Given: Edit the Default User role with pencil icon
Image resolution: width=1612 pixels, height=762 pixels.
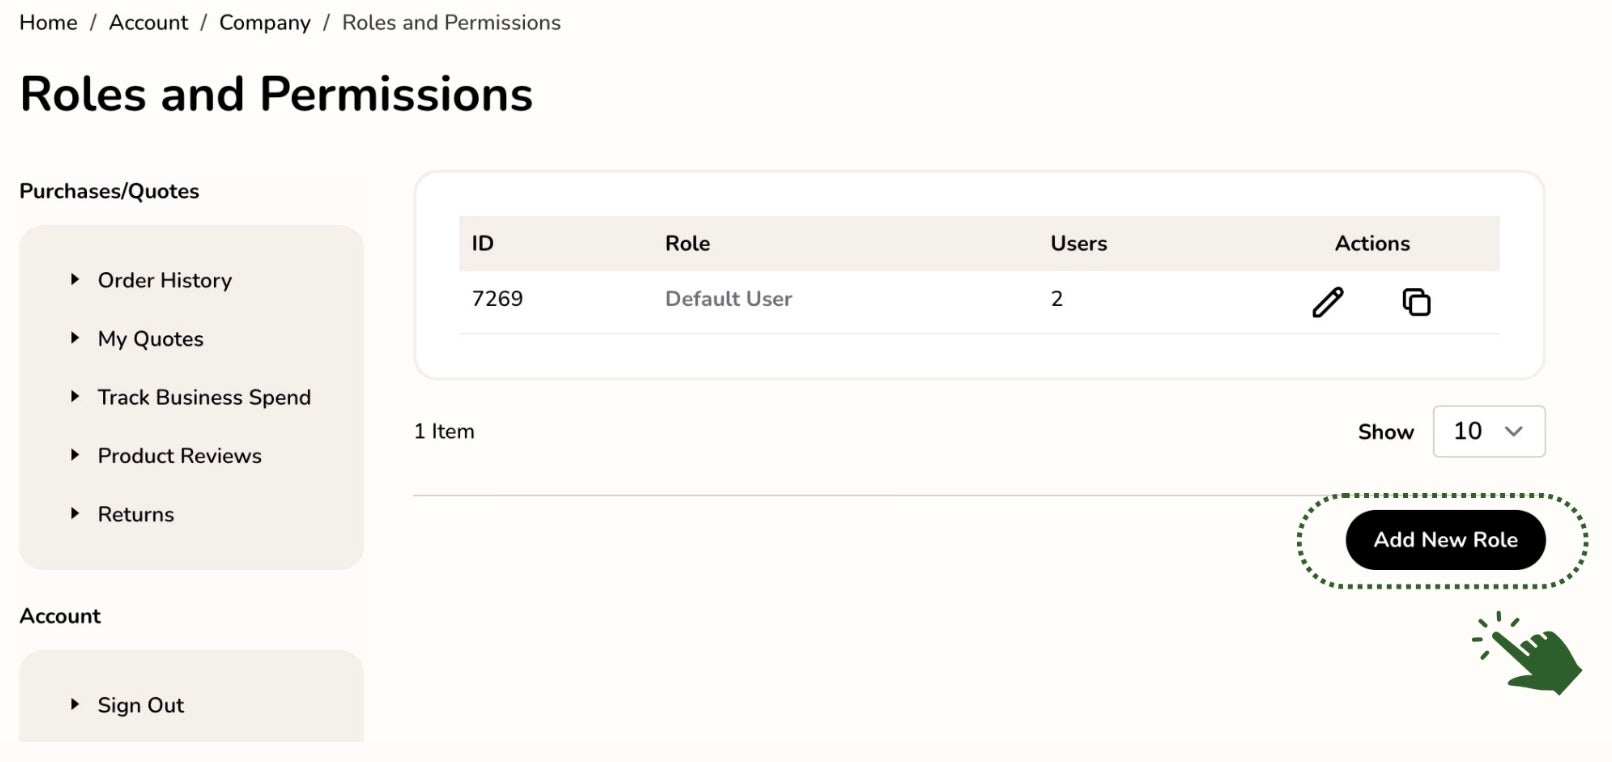Looking at the screenshot, I should [x=1327, y=302].
